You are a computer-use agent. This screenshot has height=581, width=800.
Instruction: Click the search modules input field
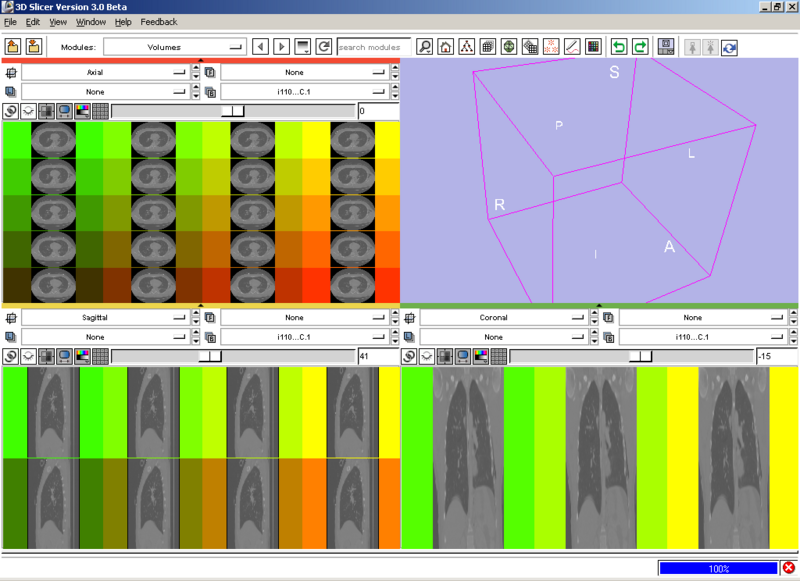[x=375, y=45]
